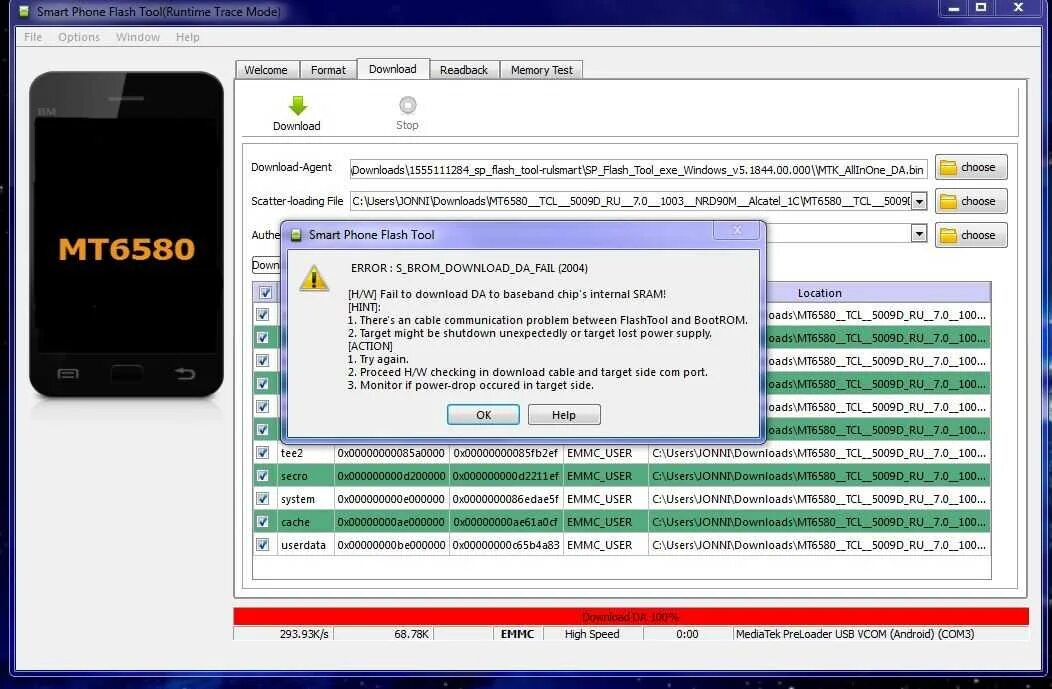Click the green Download arrow icon
Screen dimensions: 1052x689
(x=297, y=105)
